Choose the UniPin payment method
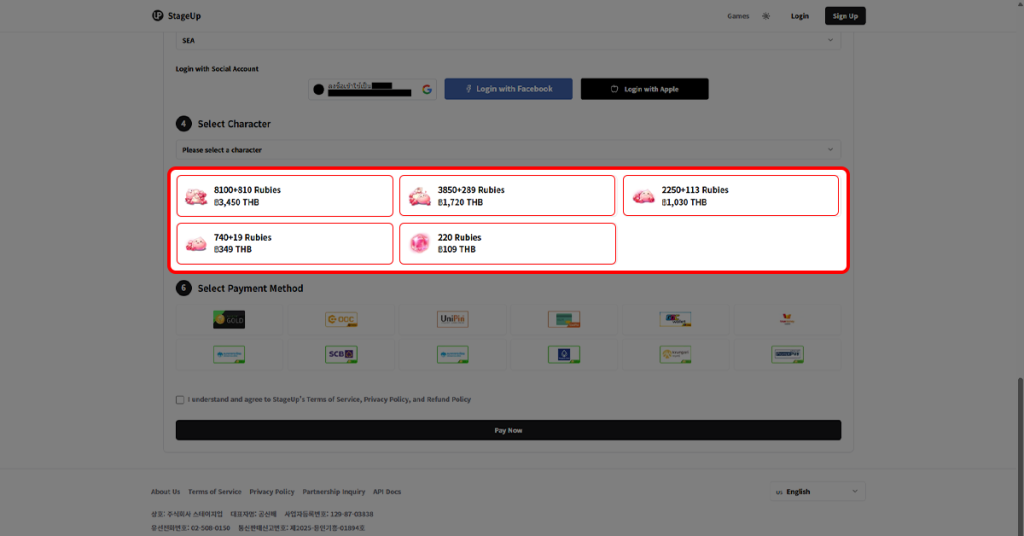 (x=452, y=320)
